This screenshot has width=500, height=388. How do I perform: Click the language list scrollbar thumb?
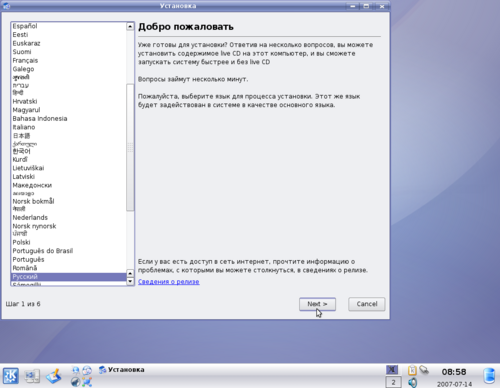click(x=130, y=147)
